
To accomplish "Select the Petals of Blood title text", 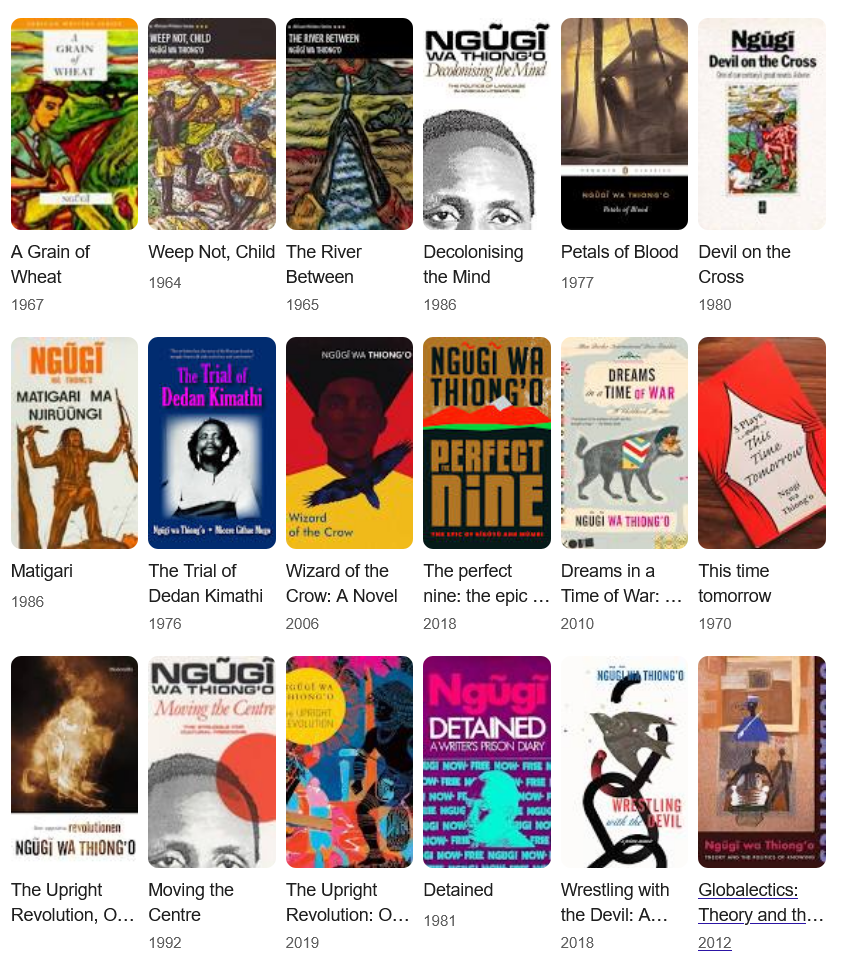I will 619,252.
